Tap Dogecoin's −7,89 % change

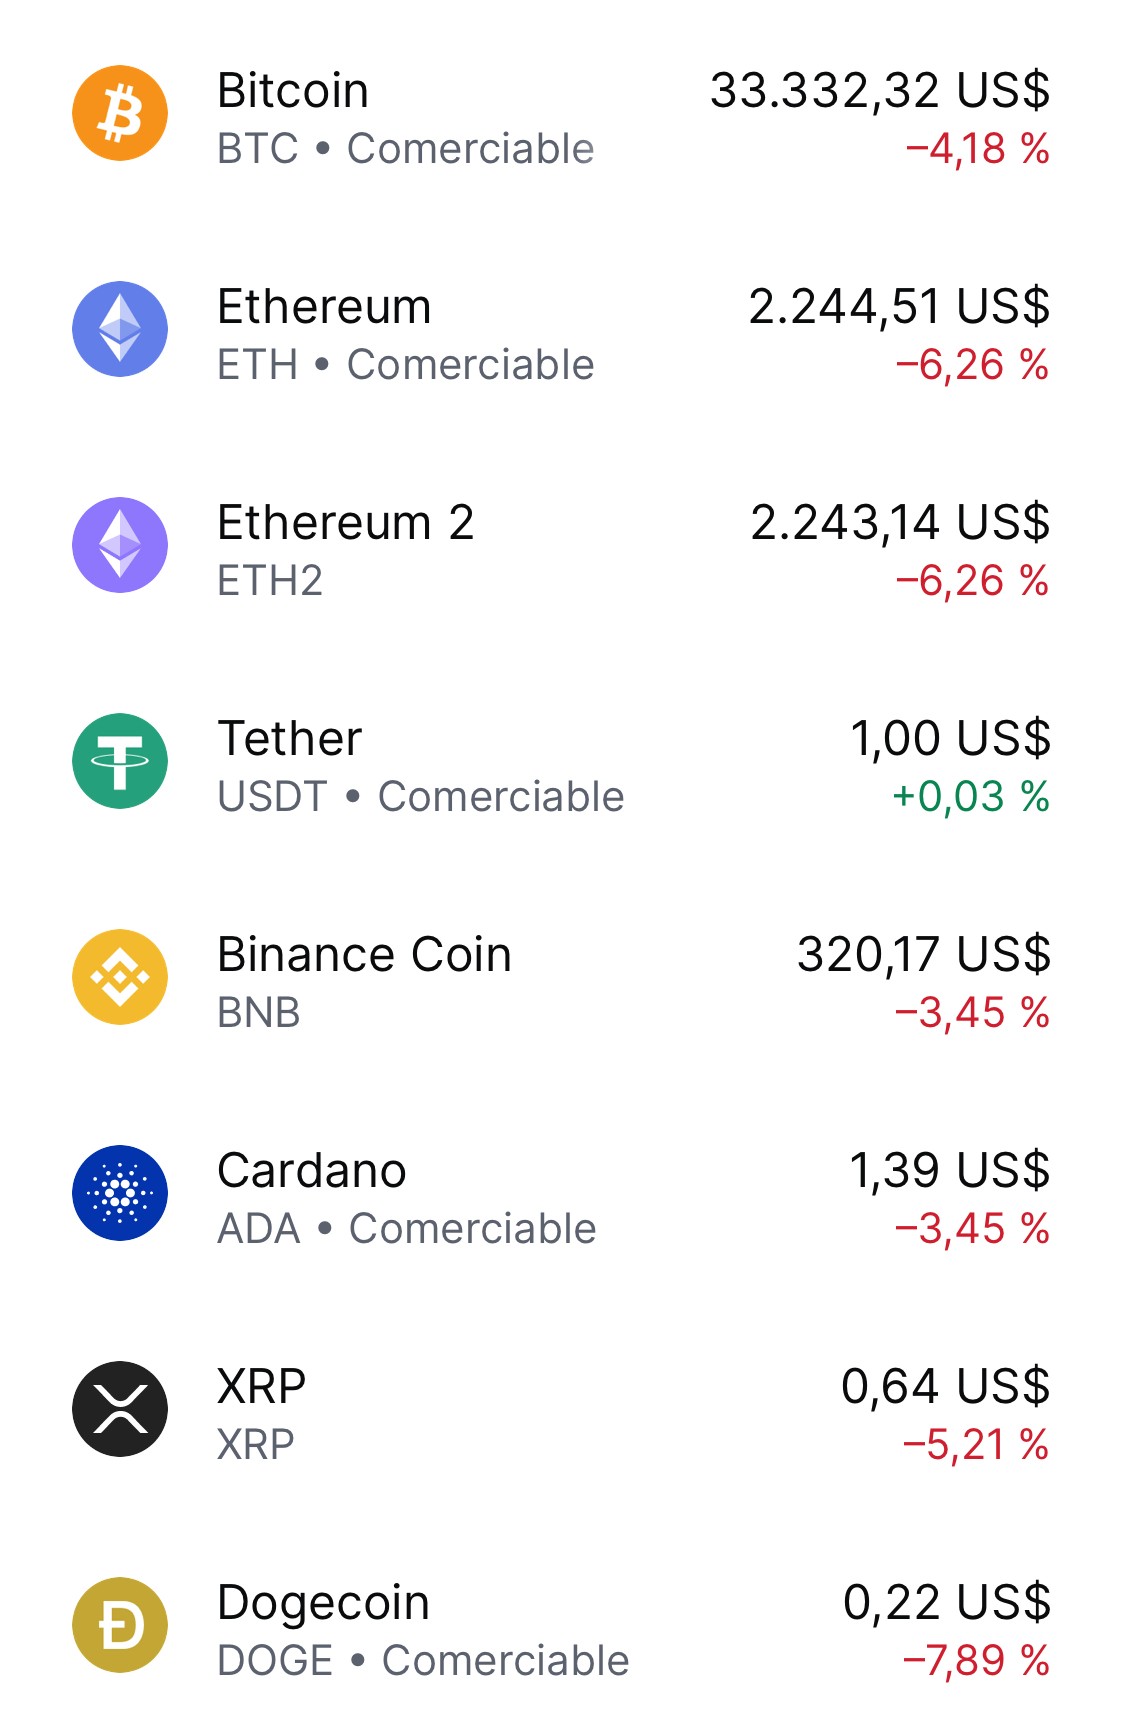pos(976,1661)
